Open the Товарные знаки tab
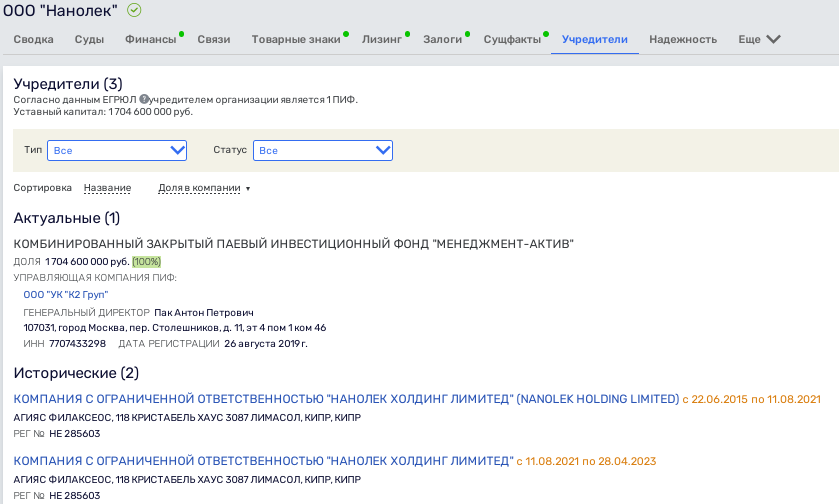The width and height of the screenshot is (839, 504). tap(296, 39)
